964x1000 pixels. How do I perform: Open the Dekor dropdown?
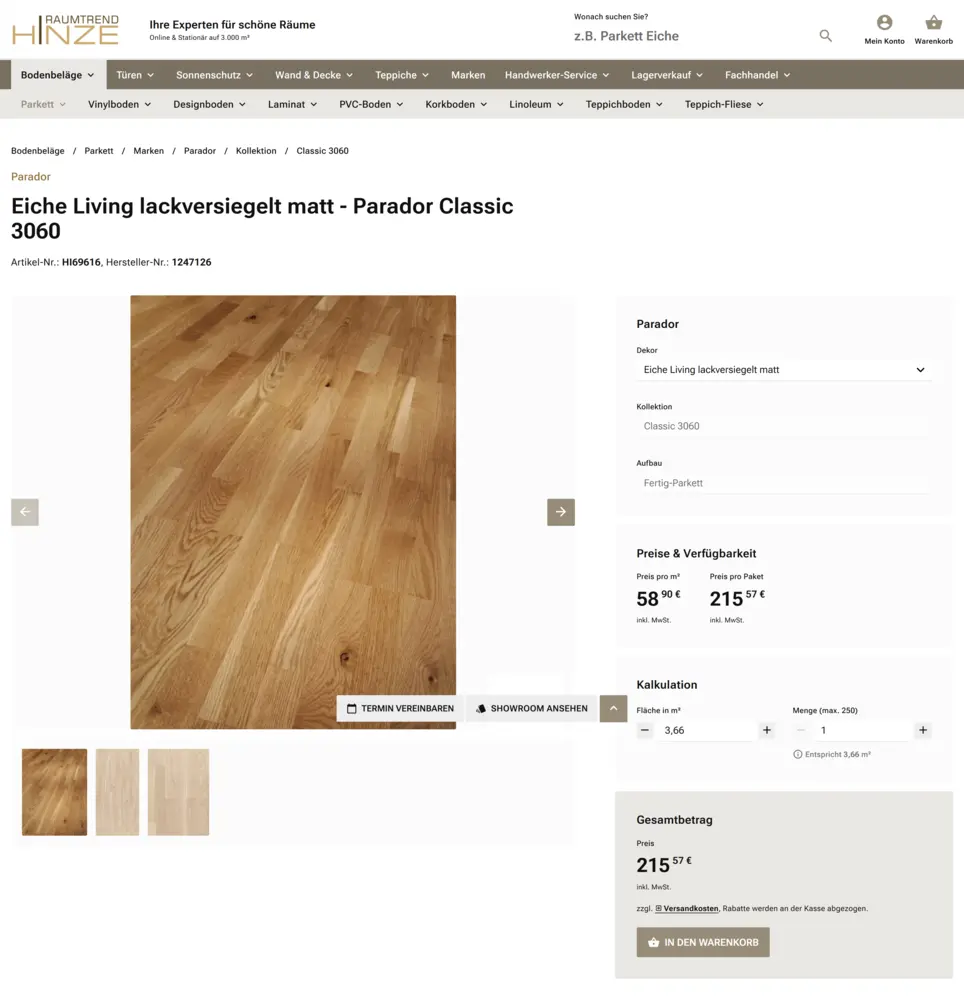(784, 370)
